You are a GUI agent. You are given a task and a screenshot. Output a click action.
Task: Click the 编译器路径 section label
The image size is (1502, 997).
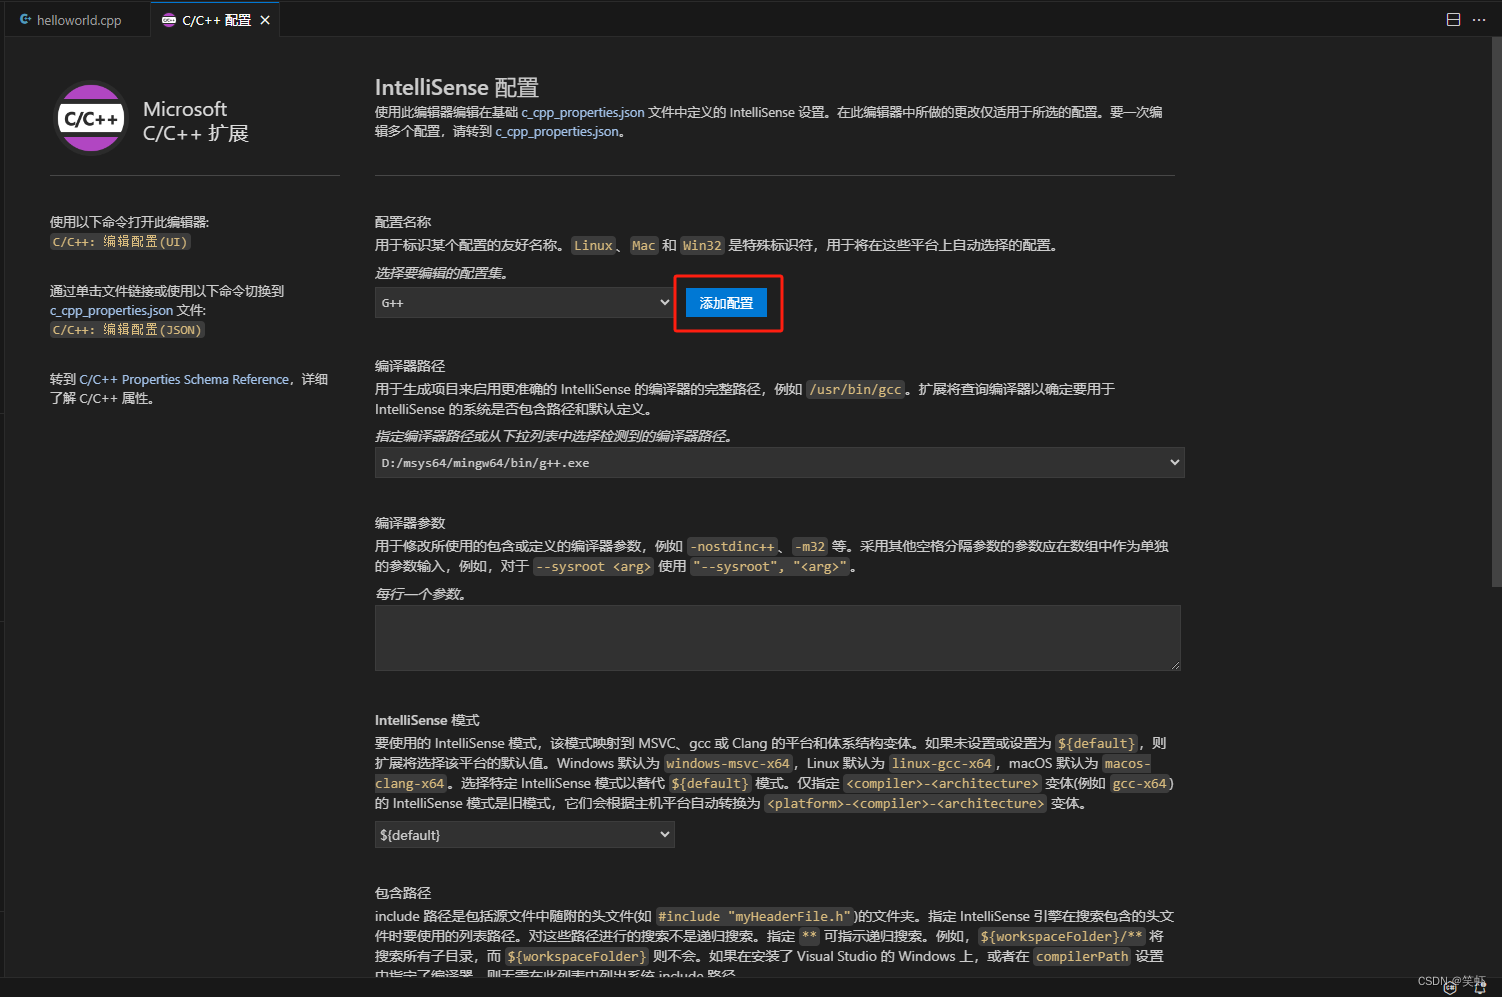tap(410, 366)
